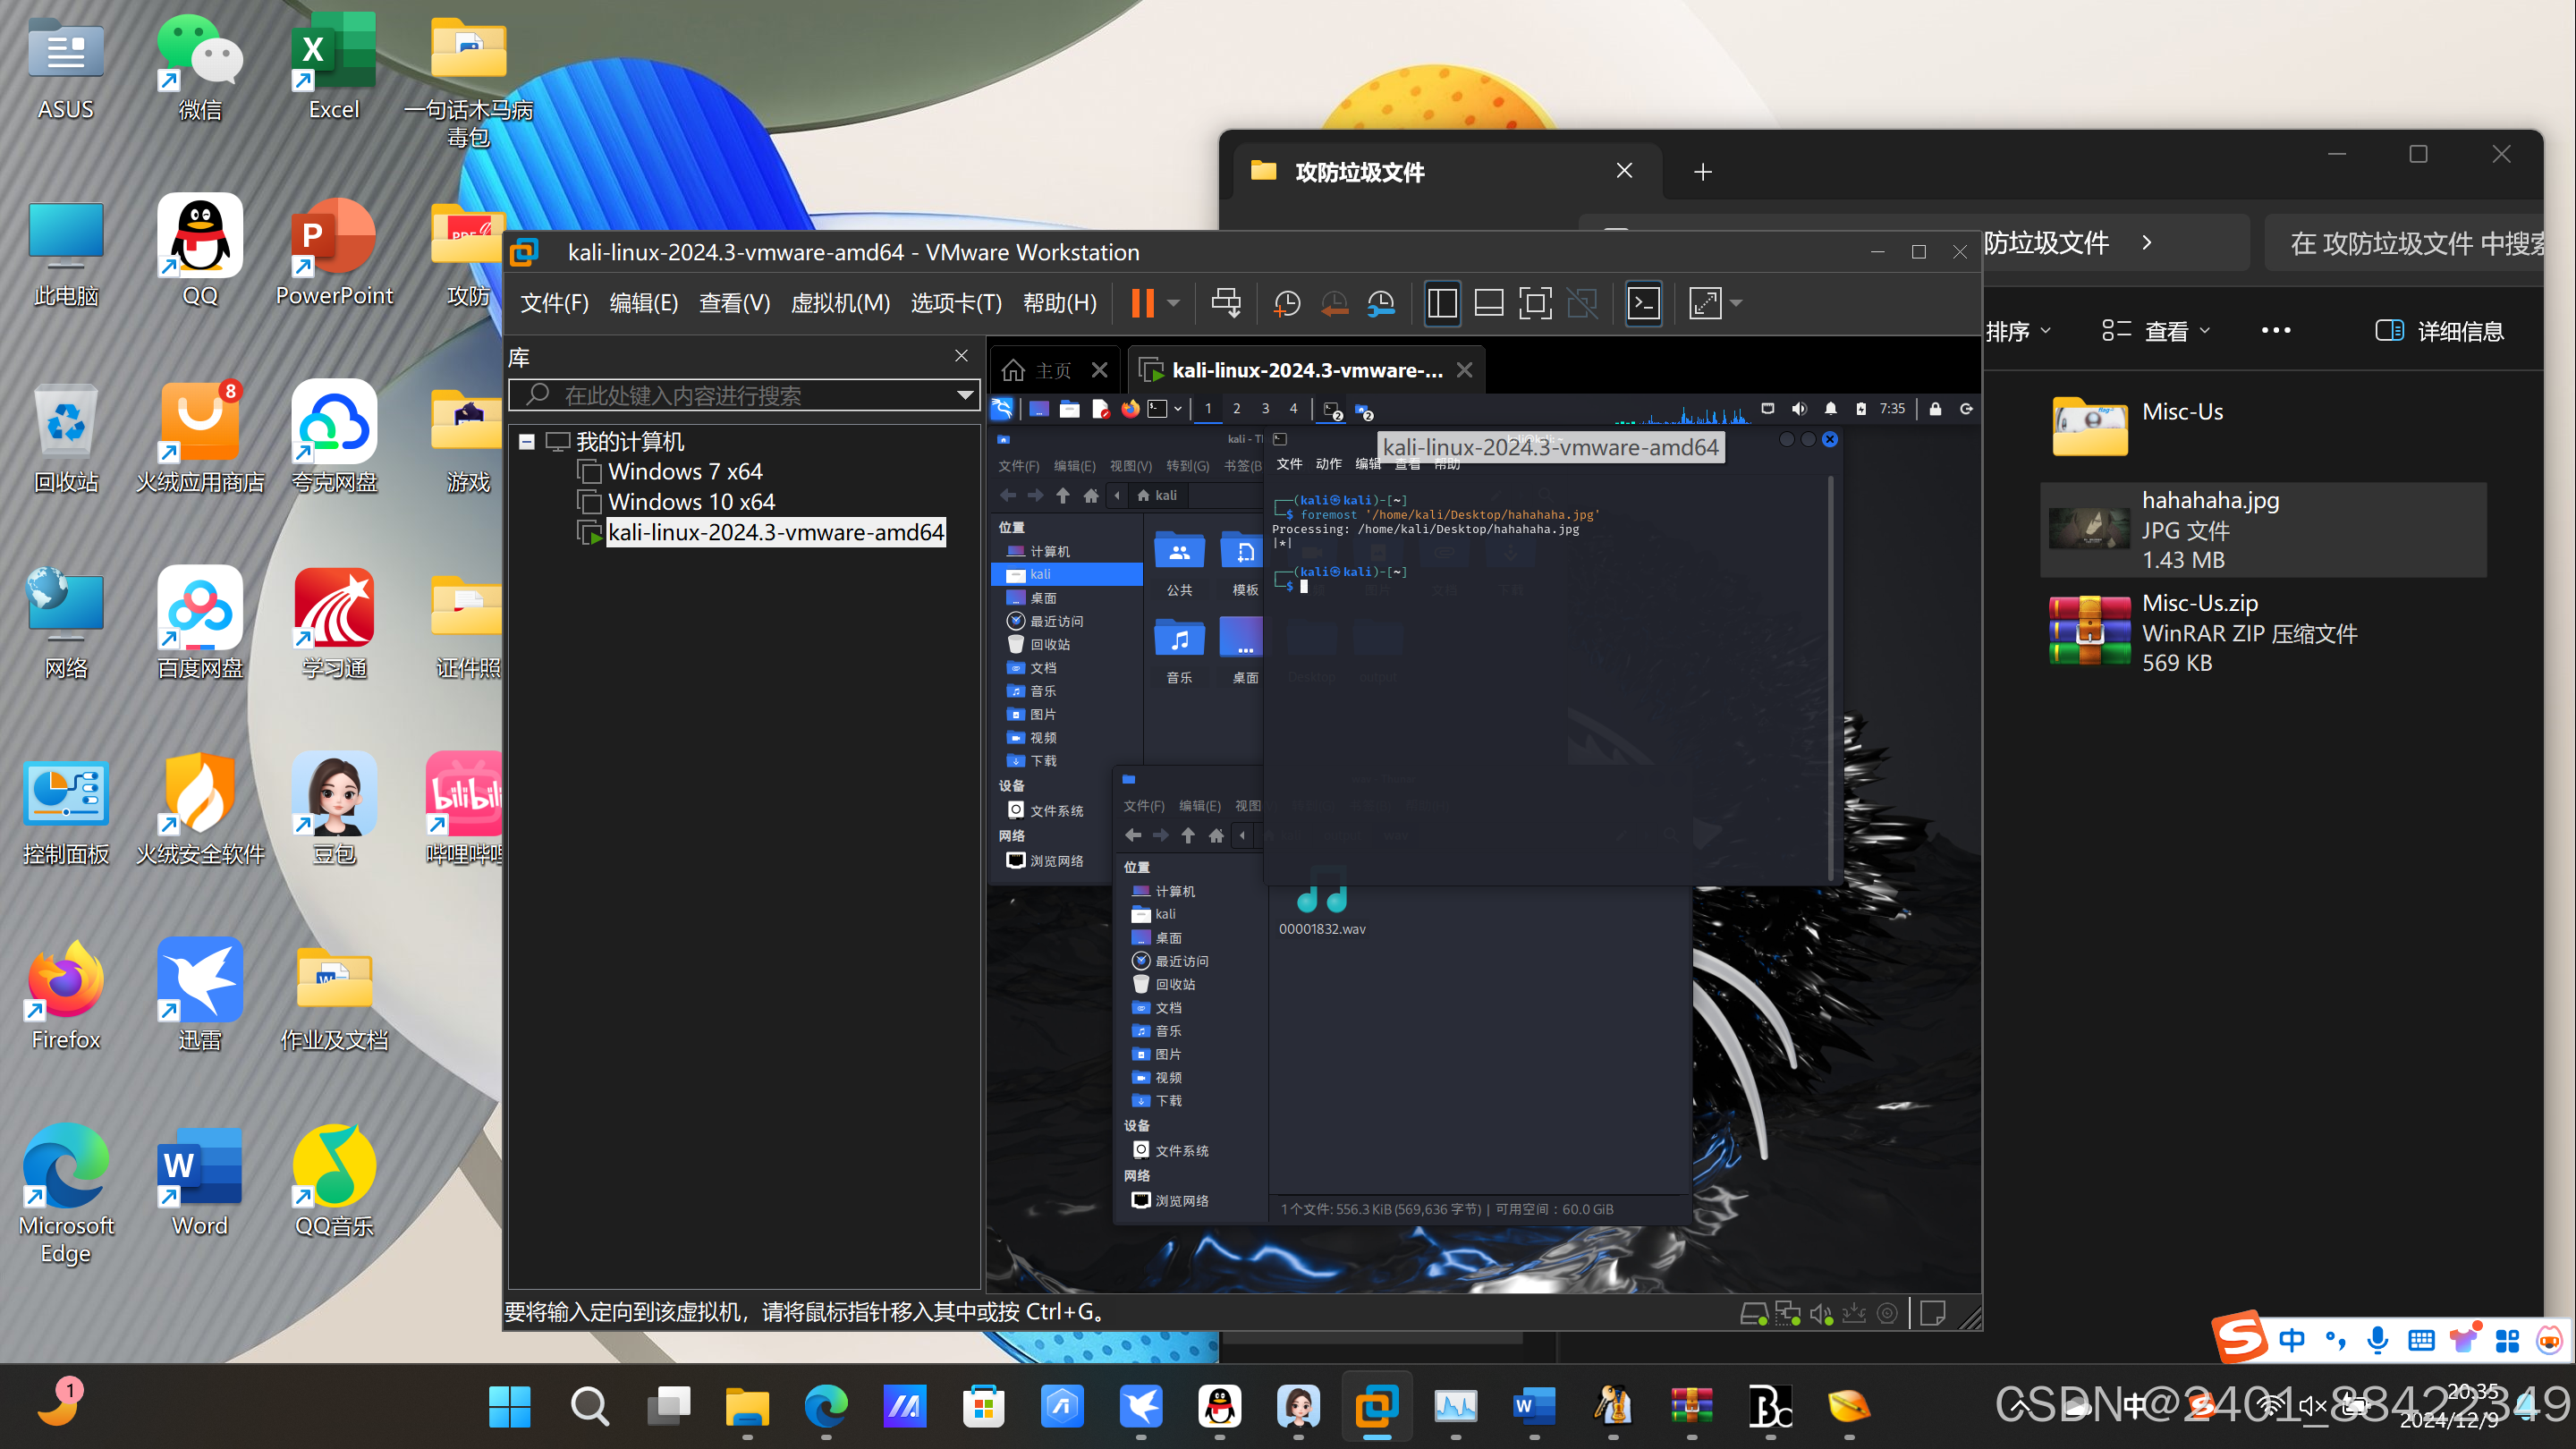
Task: Collapse the 我的计算机 tree node
Action: click(527, 442)
